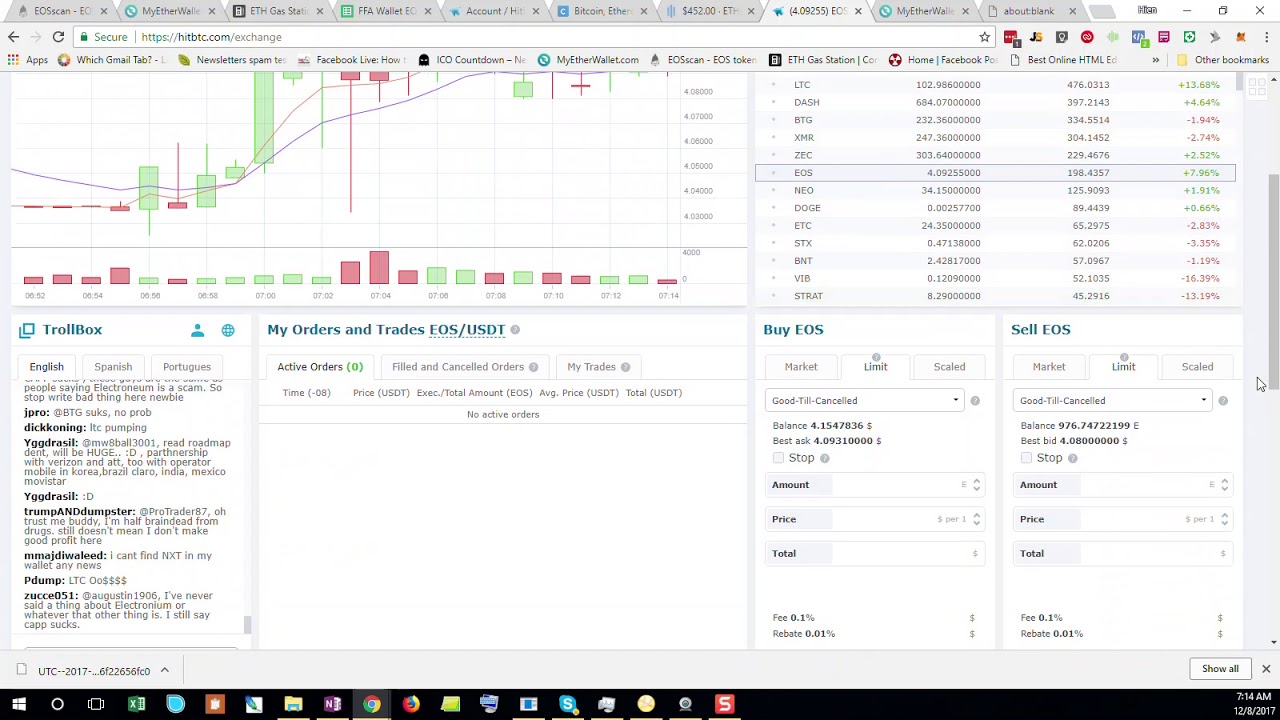Open help icon beside Sell Stop
This screenshot has height=720, width=1280.
click(x=1072, y=458)
